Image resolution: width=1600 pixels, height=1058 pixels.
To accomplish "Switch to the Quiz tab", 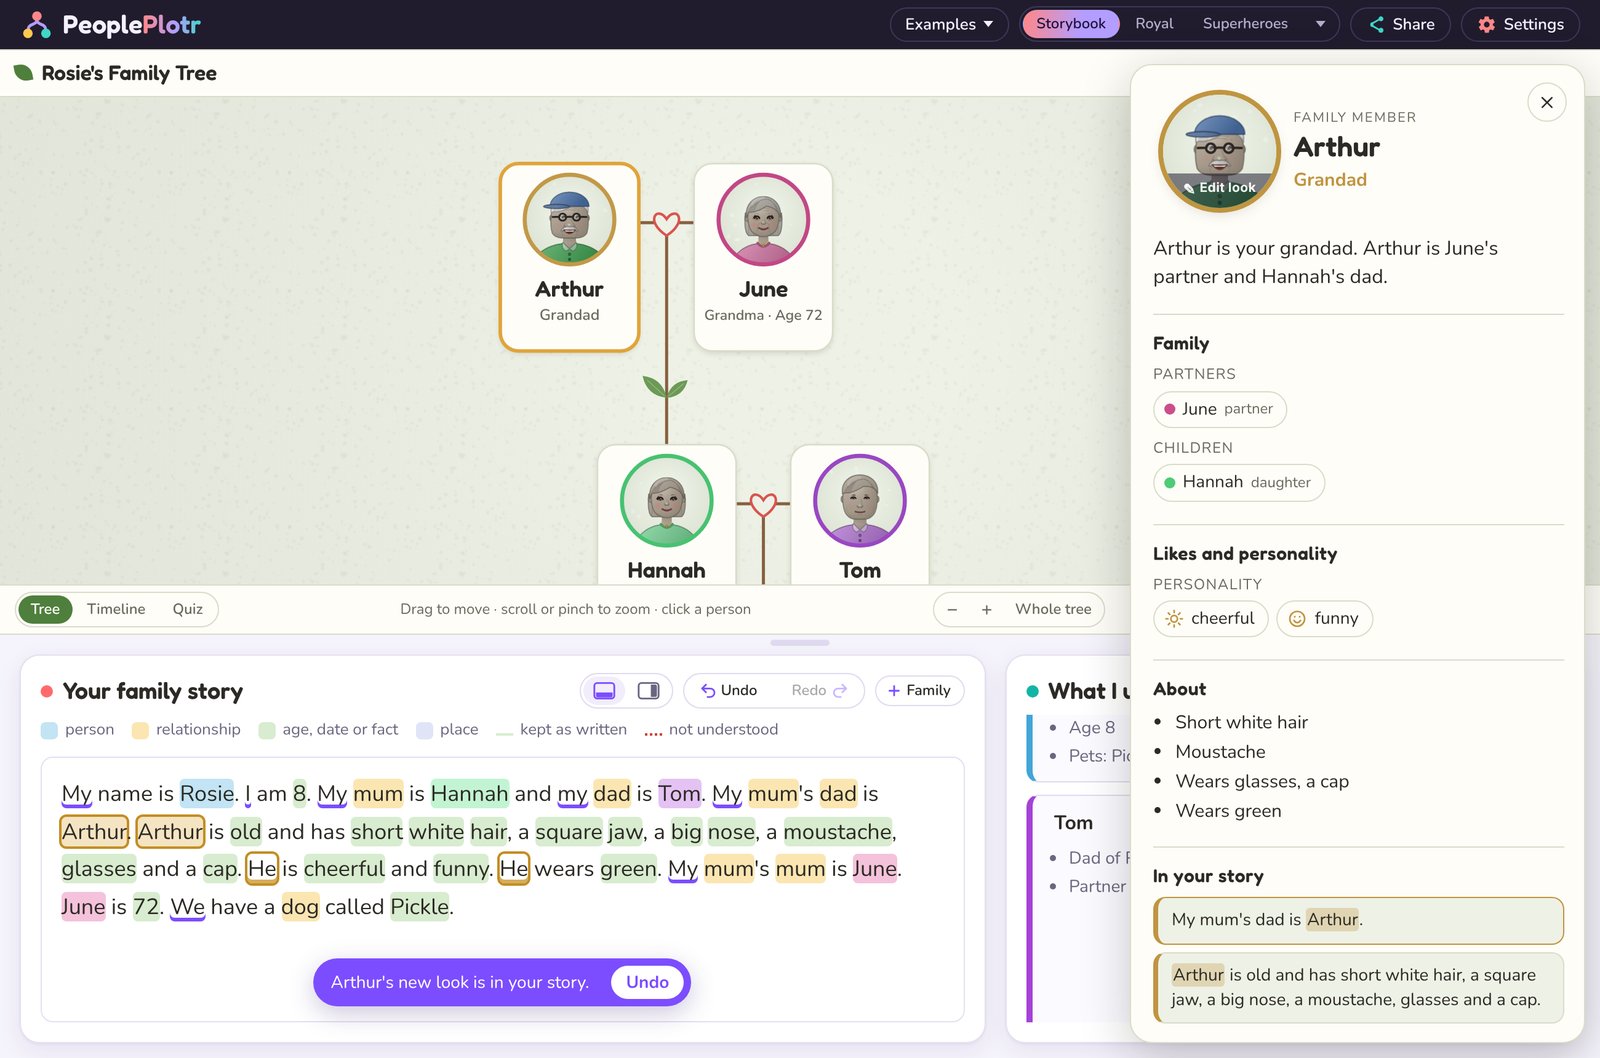I will click(x=187, y=609).
